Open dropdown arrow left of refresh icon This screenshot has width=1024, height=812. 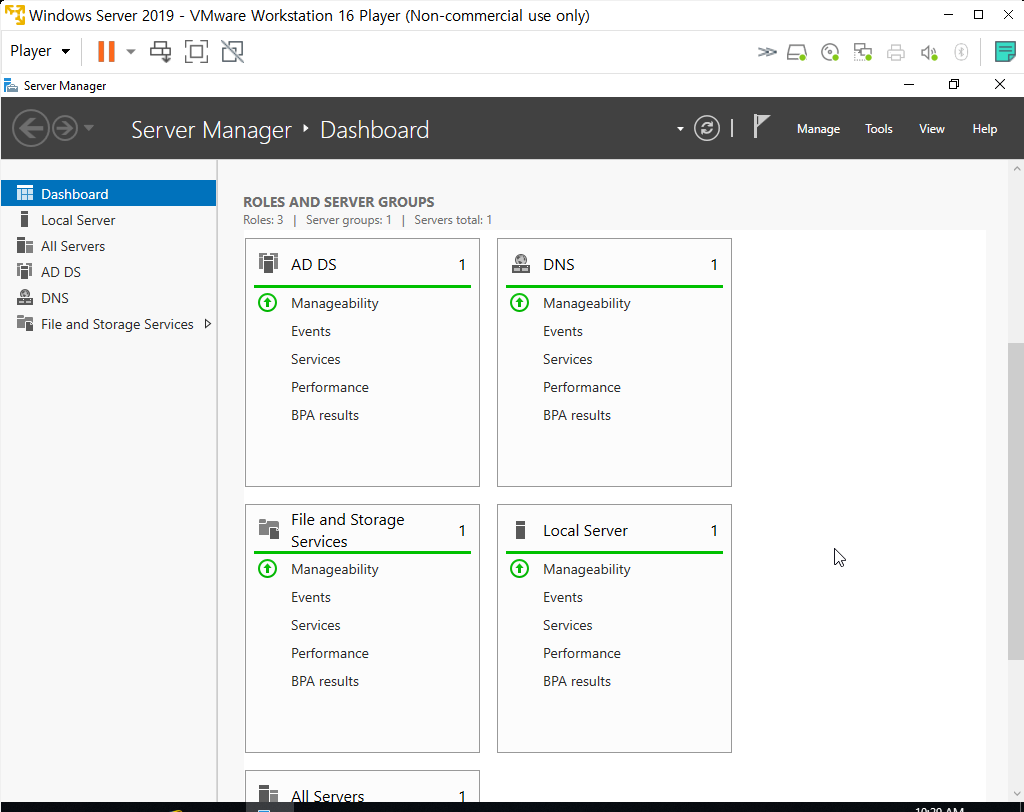680,129
